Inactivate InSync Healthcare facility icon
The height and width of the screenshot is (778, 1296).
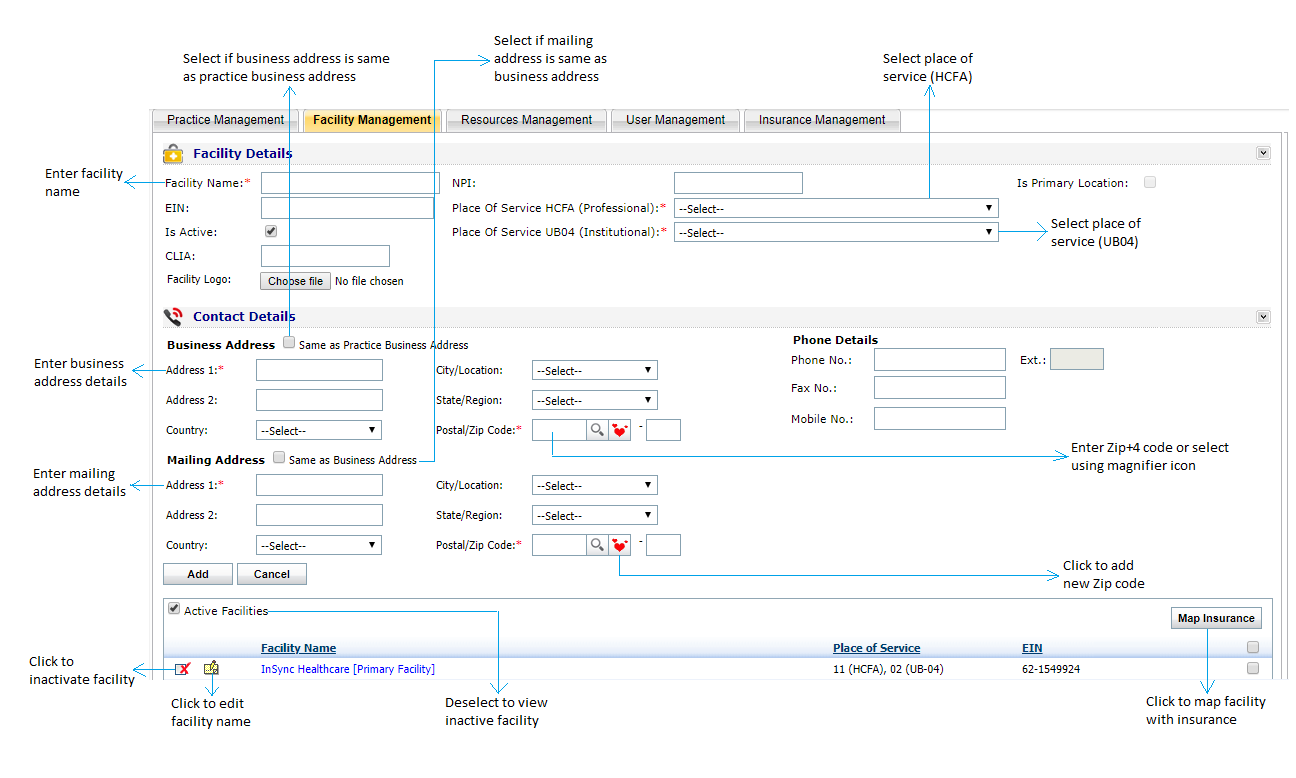182,669
